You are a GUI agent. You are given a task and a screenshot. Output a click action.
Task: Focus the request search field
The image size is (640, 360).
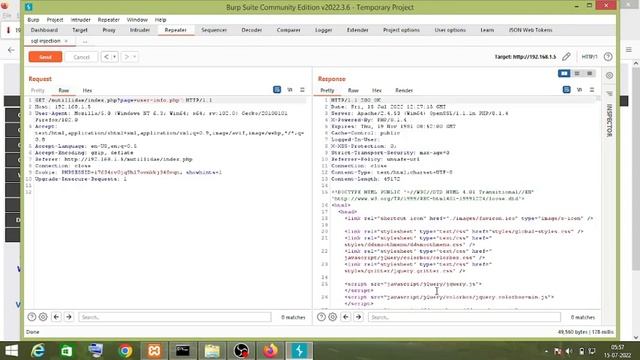coord(175,317)
